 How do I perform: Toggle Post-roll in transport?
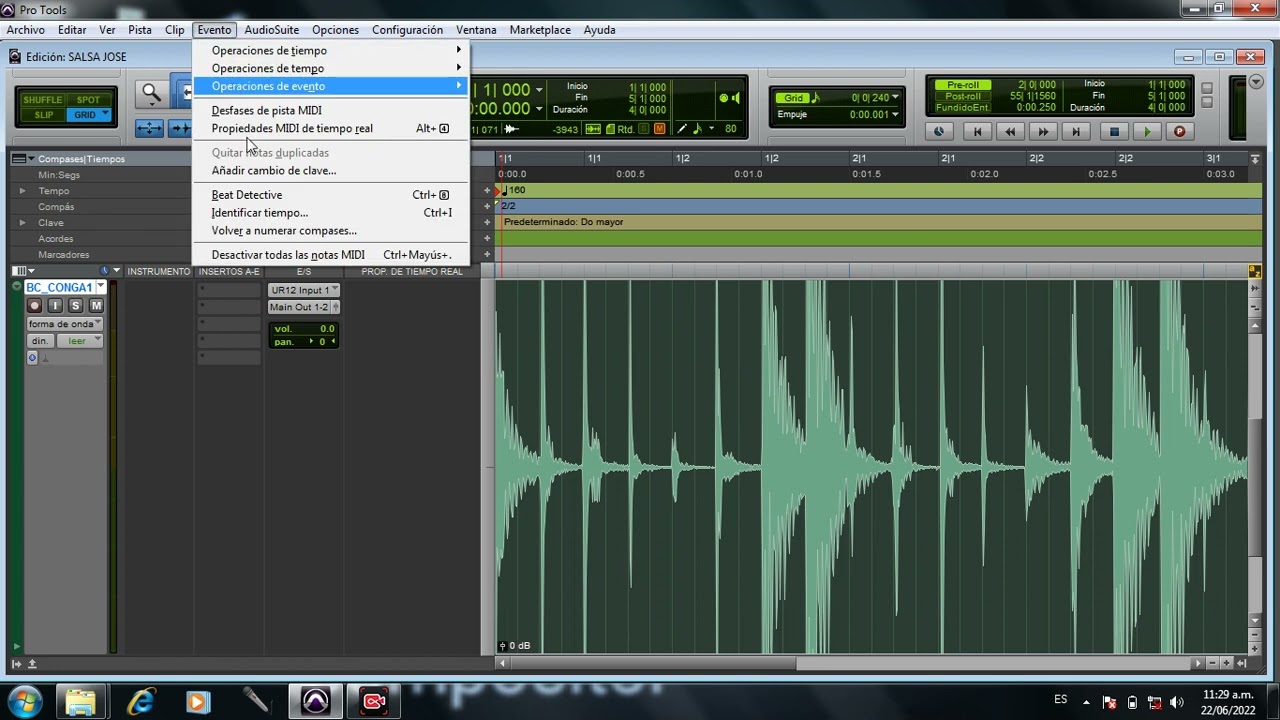coord(963,96)
